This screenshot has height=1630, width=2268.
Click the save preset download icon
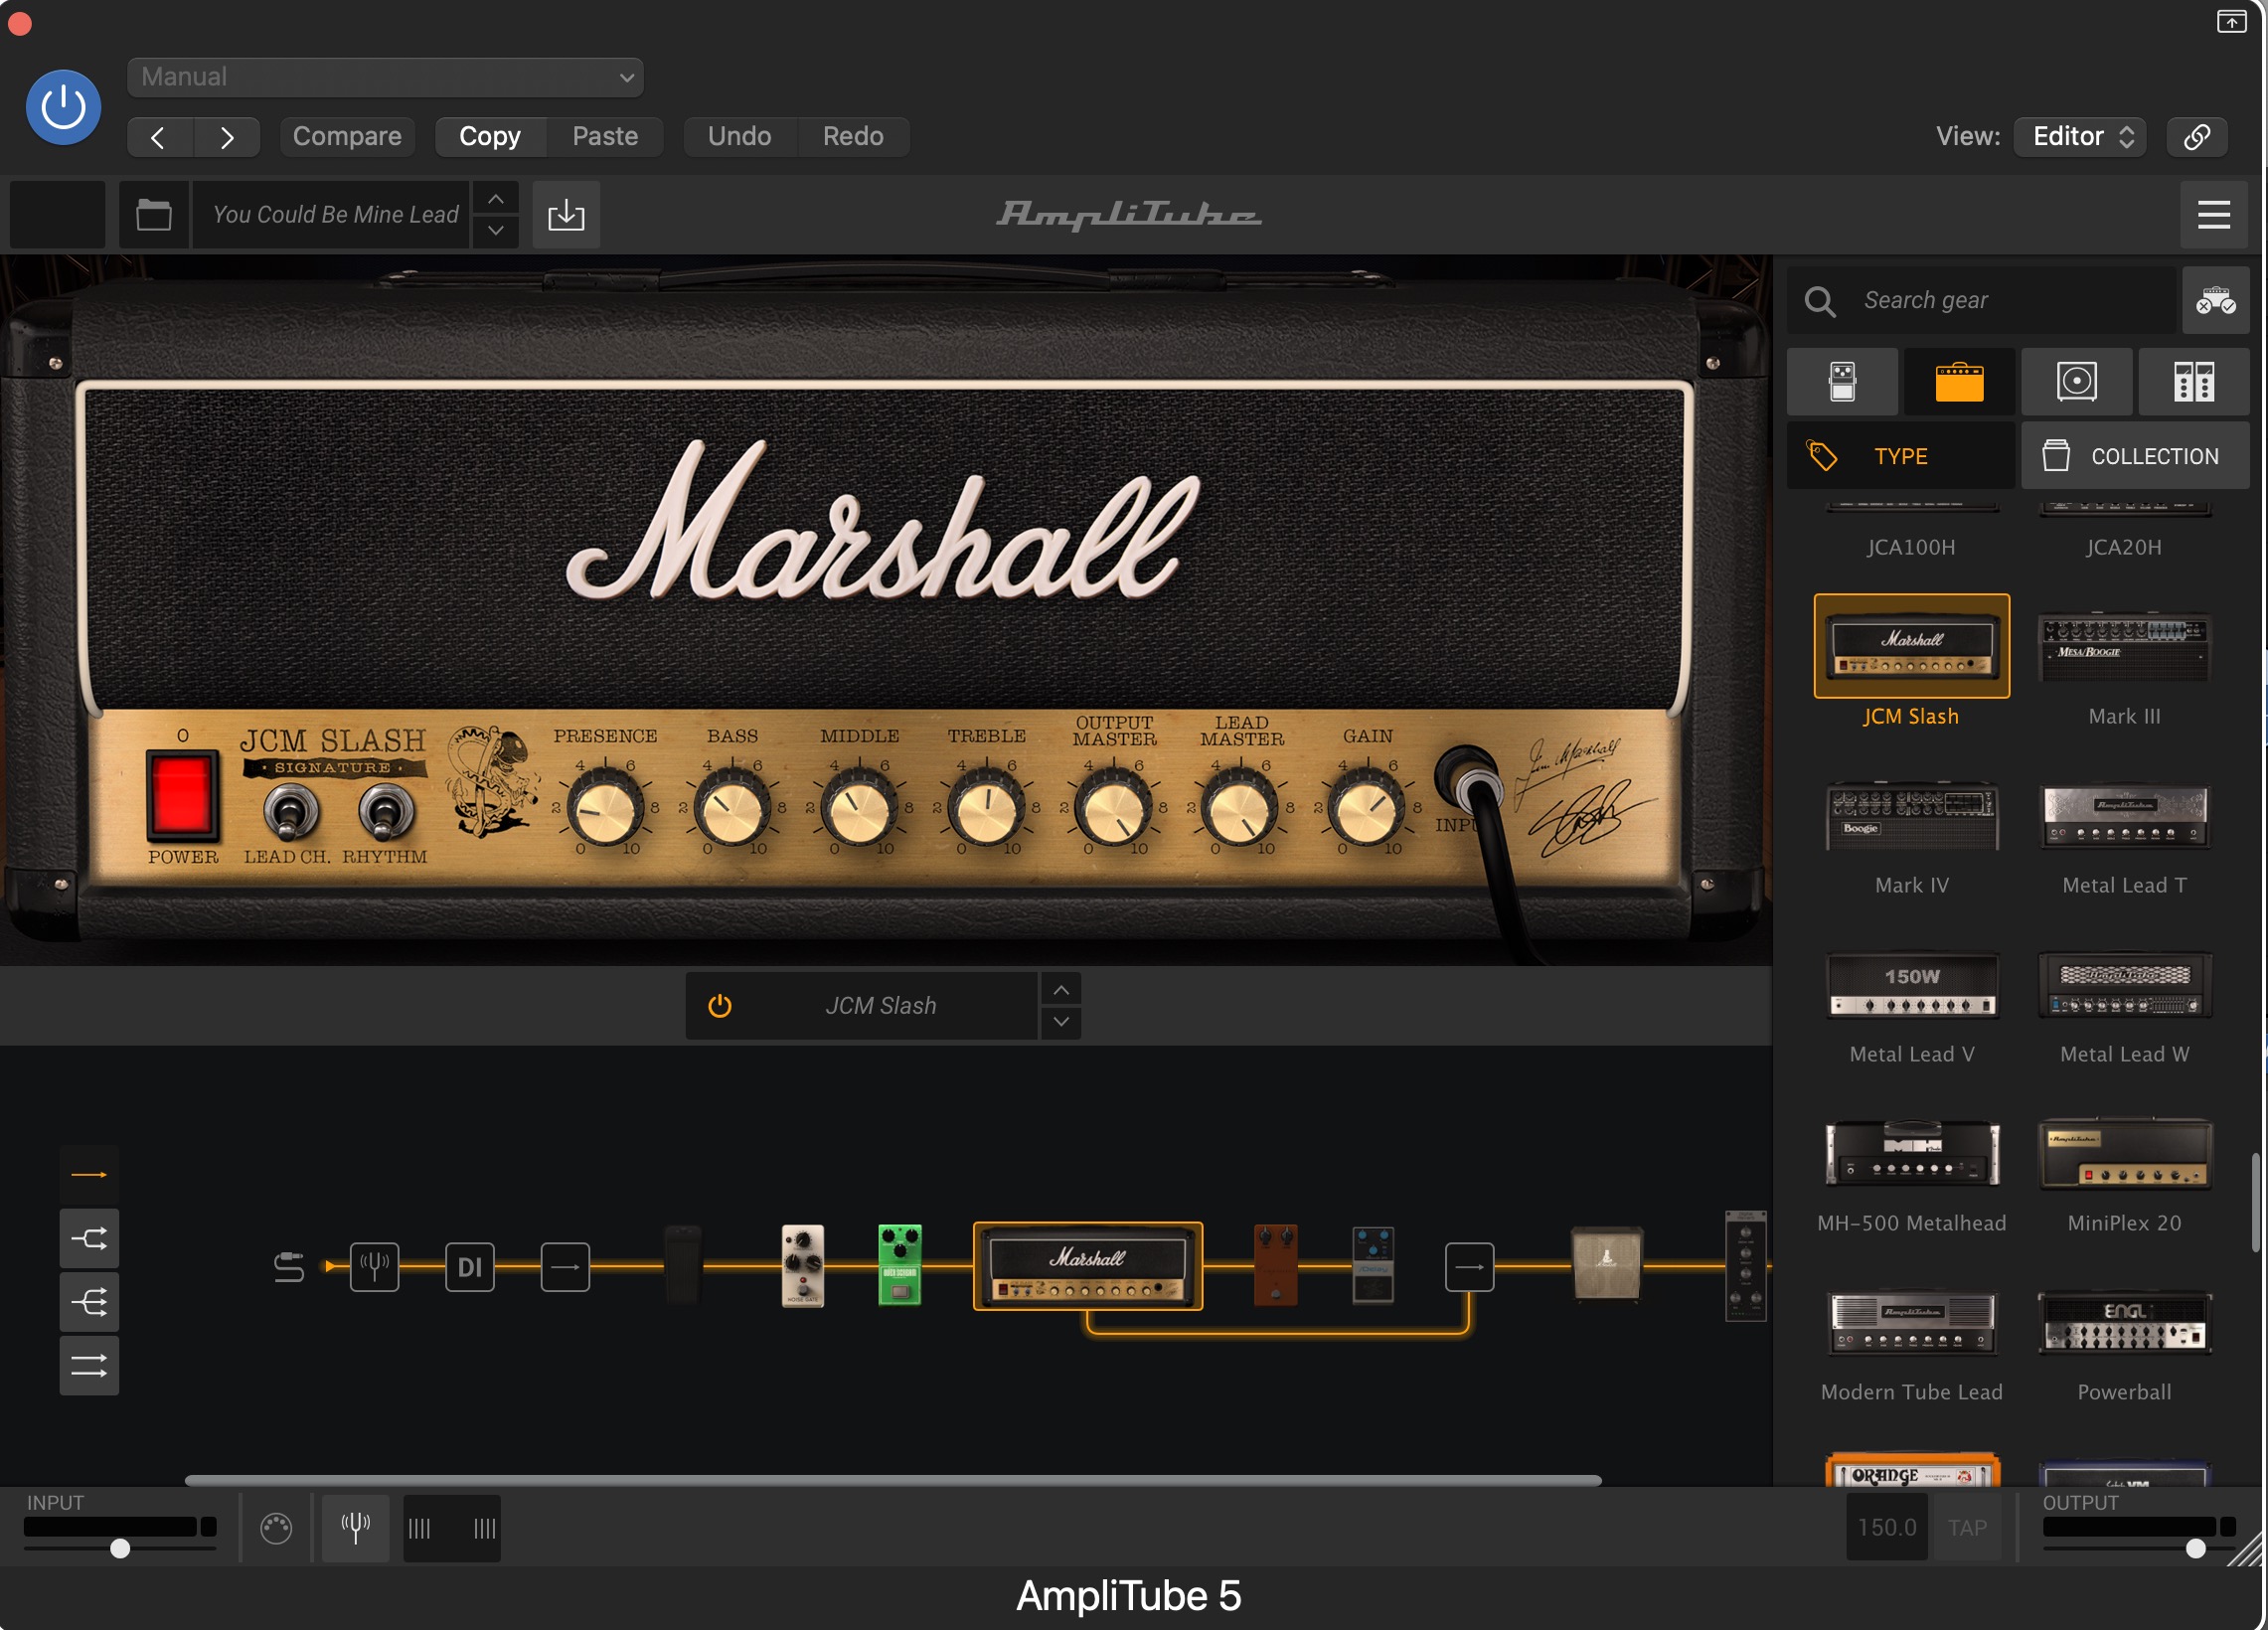(x=566, y=214)
